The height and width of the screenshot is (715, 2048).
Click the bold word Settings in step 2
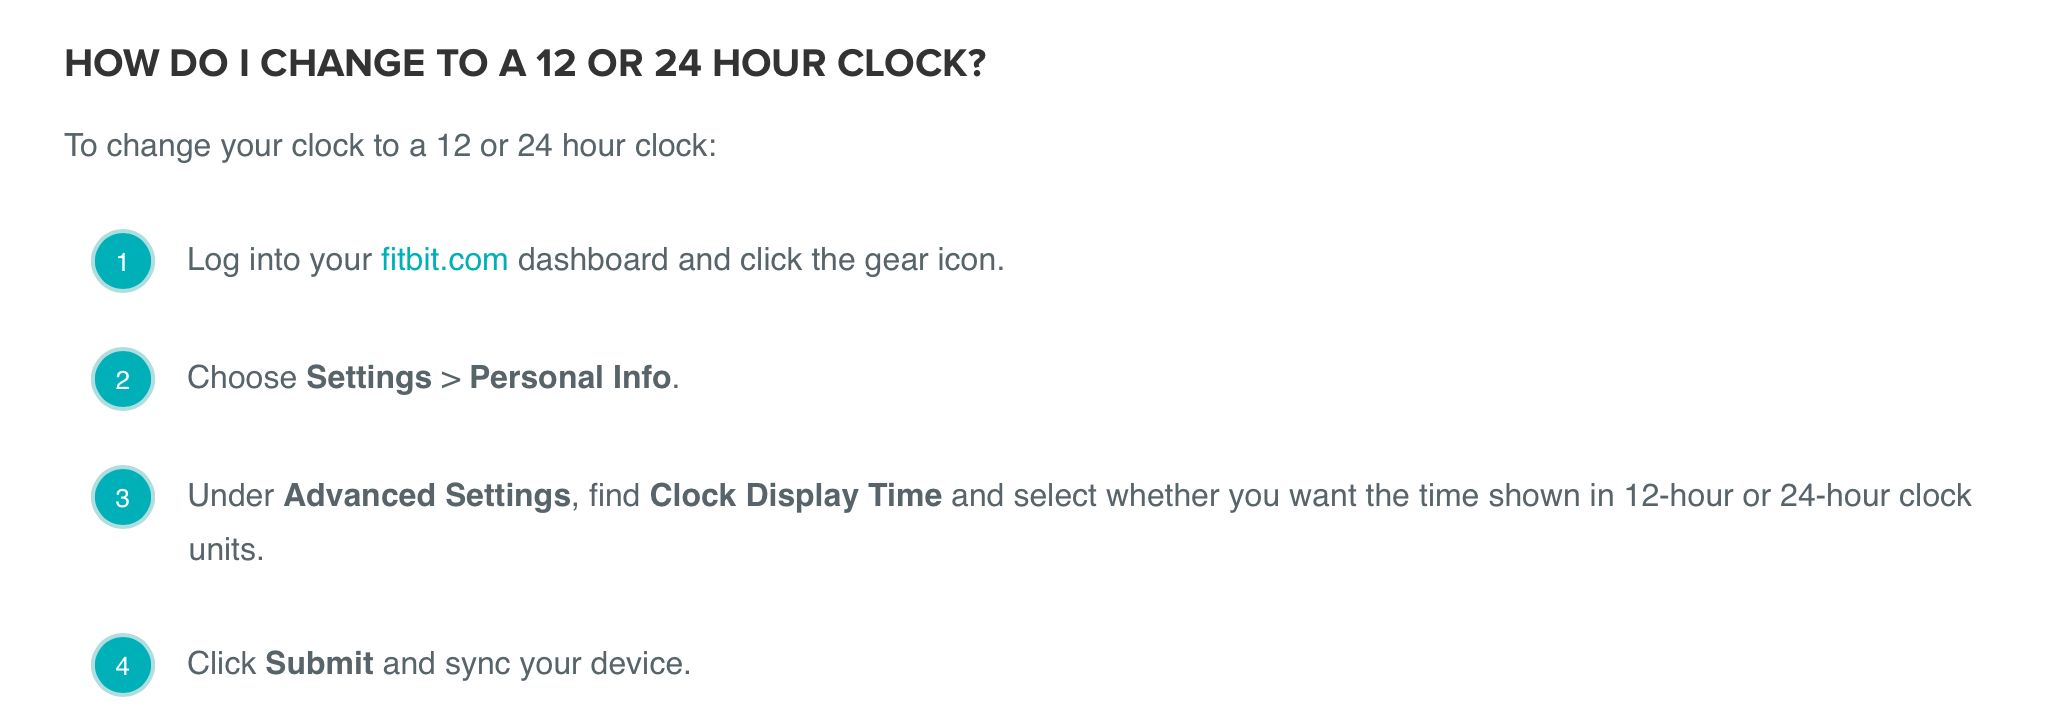point(368,378)
